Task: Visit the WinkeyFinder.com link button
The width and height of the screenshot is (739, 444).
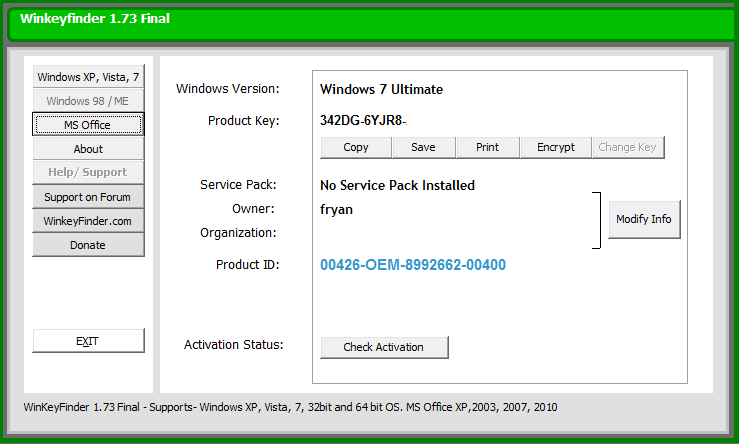Action: (x=88, y=221)
